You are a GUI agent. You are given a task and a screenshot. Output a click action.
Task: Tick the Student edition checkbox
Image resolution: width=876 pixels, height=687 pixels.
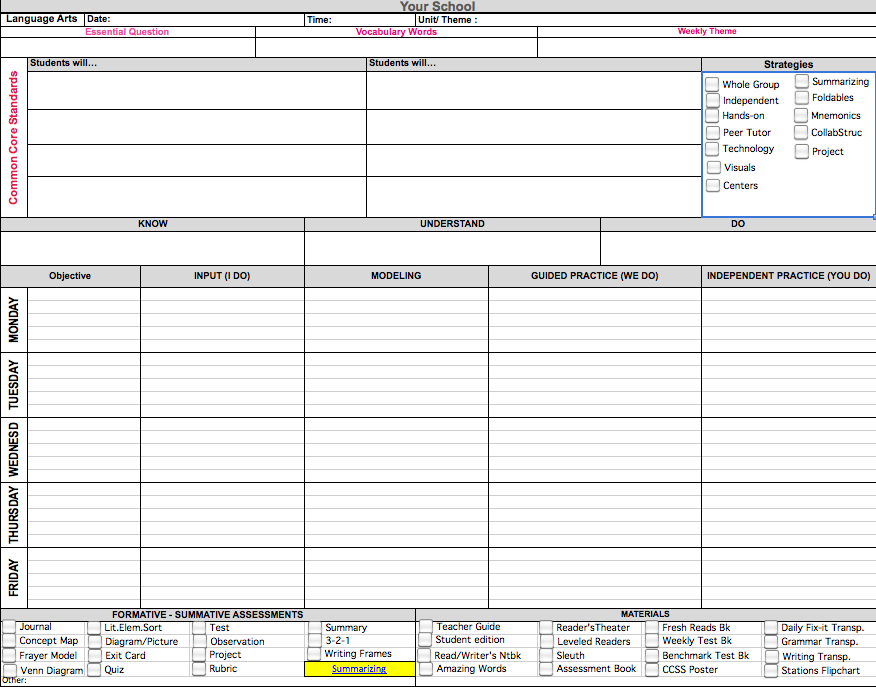[x=425, y=640]
